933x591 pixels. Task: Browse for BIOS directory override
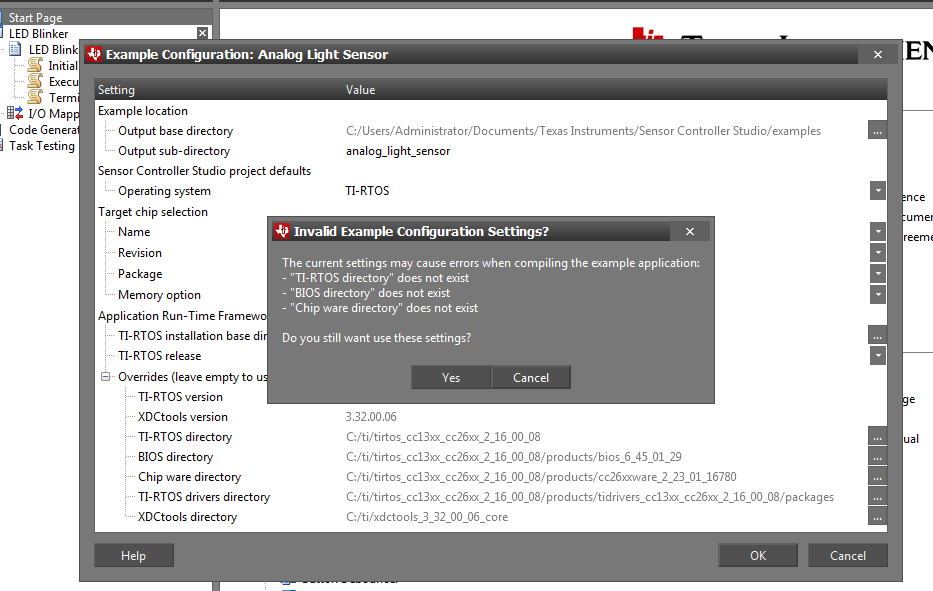(877, 457)
